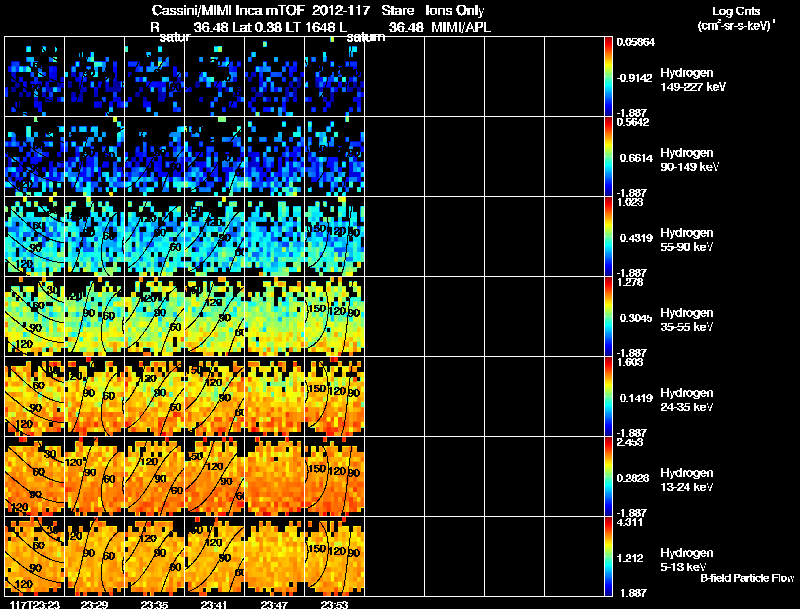Image resolution: width=800 pixels, height=609 pixels.
Task: Click the 23:53 panel in 5-13 keV row
Action: pyautogui.click(x=334, y=556)
